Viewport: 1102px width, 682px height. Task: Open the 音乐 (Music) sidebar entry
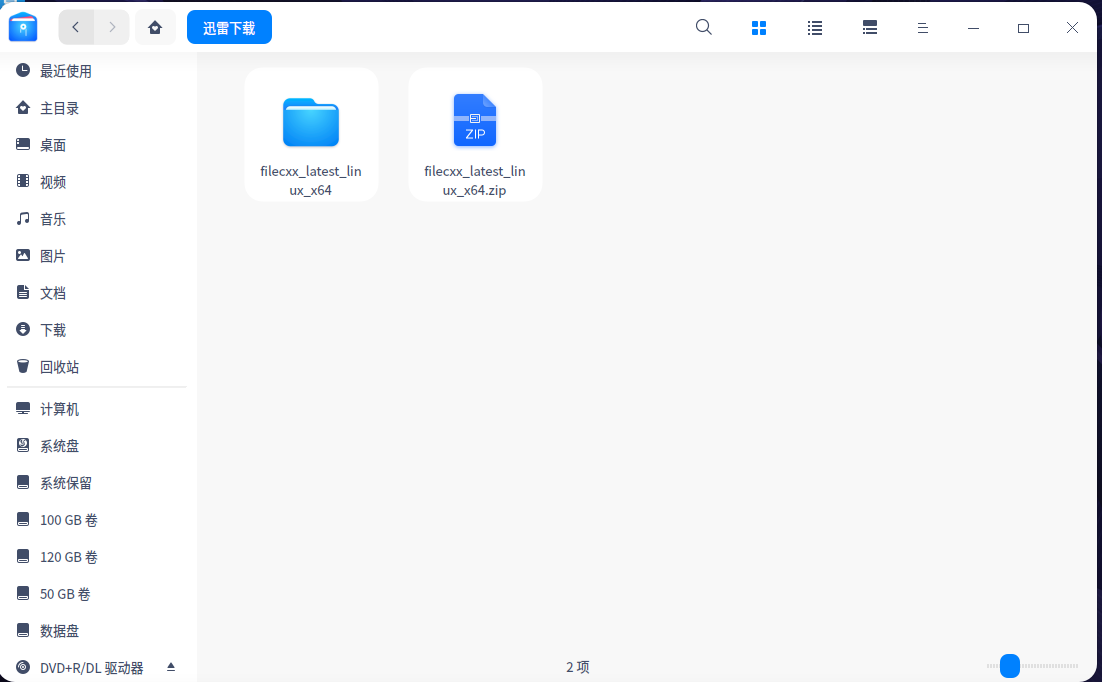coord(52,218)
